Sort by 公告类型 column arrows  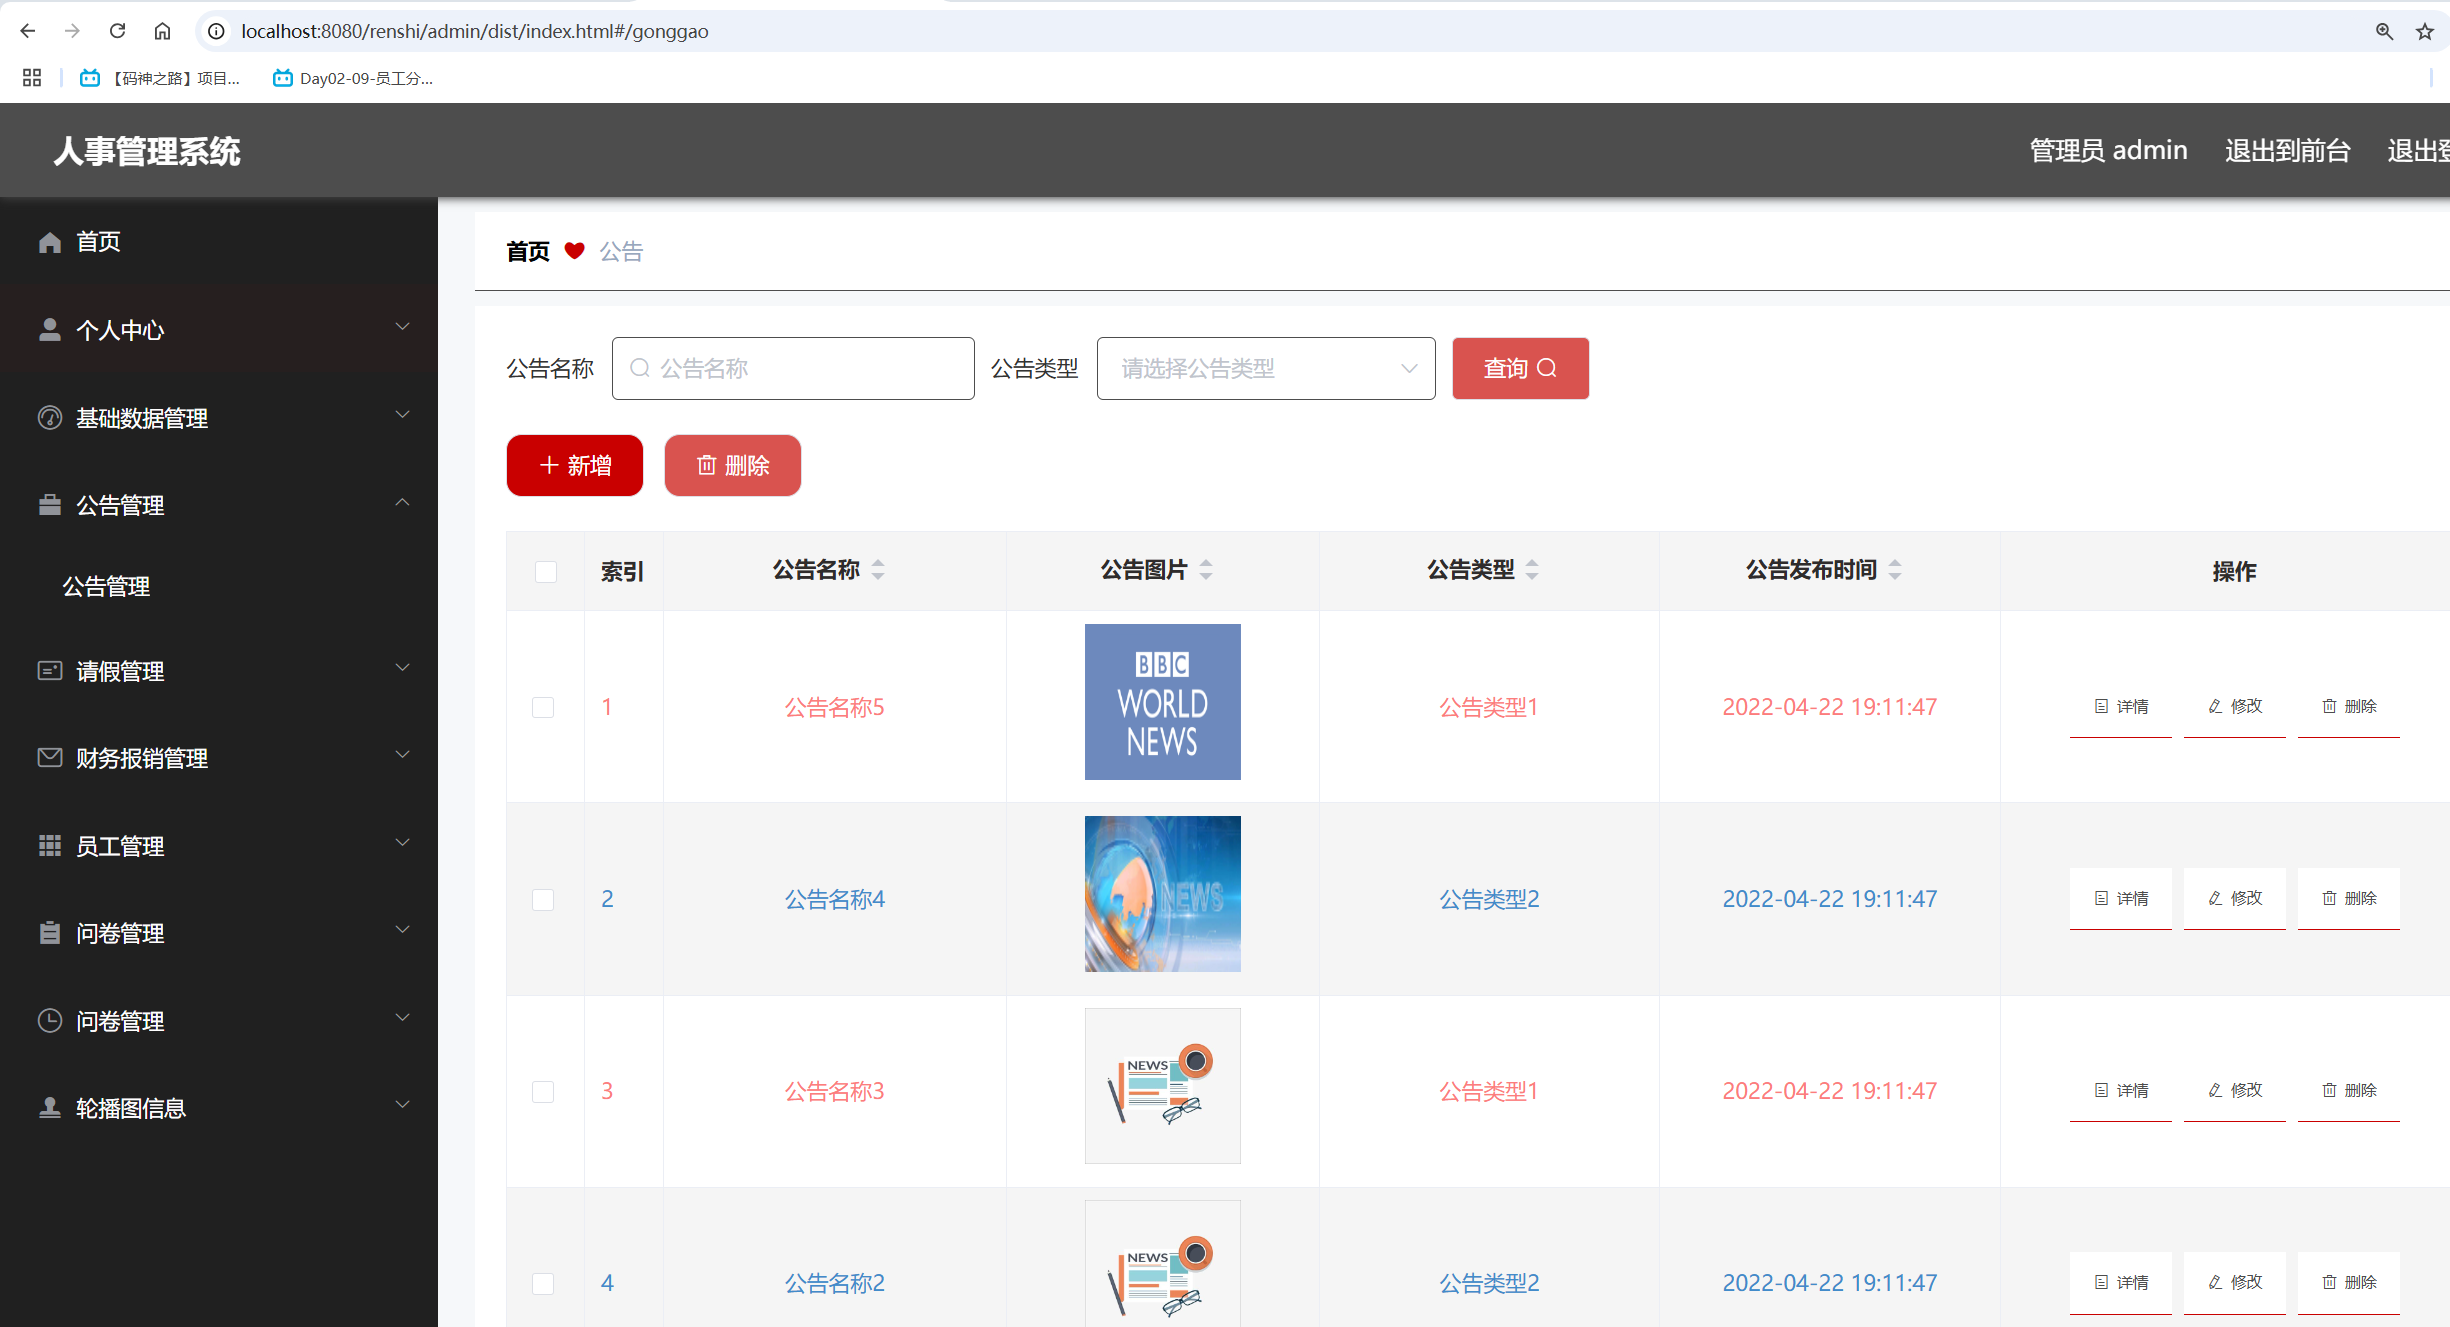[1532, 570]
